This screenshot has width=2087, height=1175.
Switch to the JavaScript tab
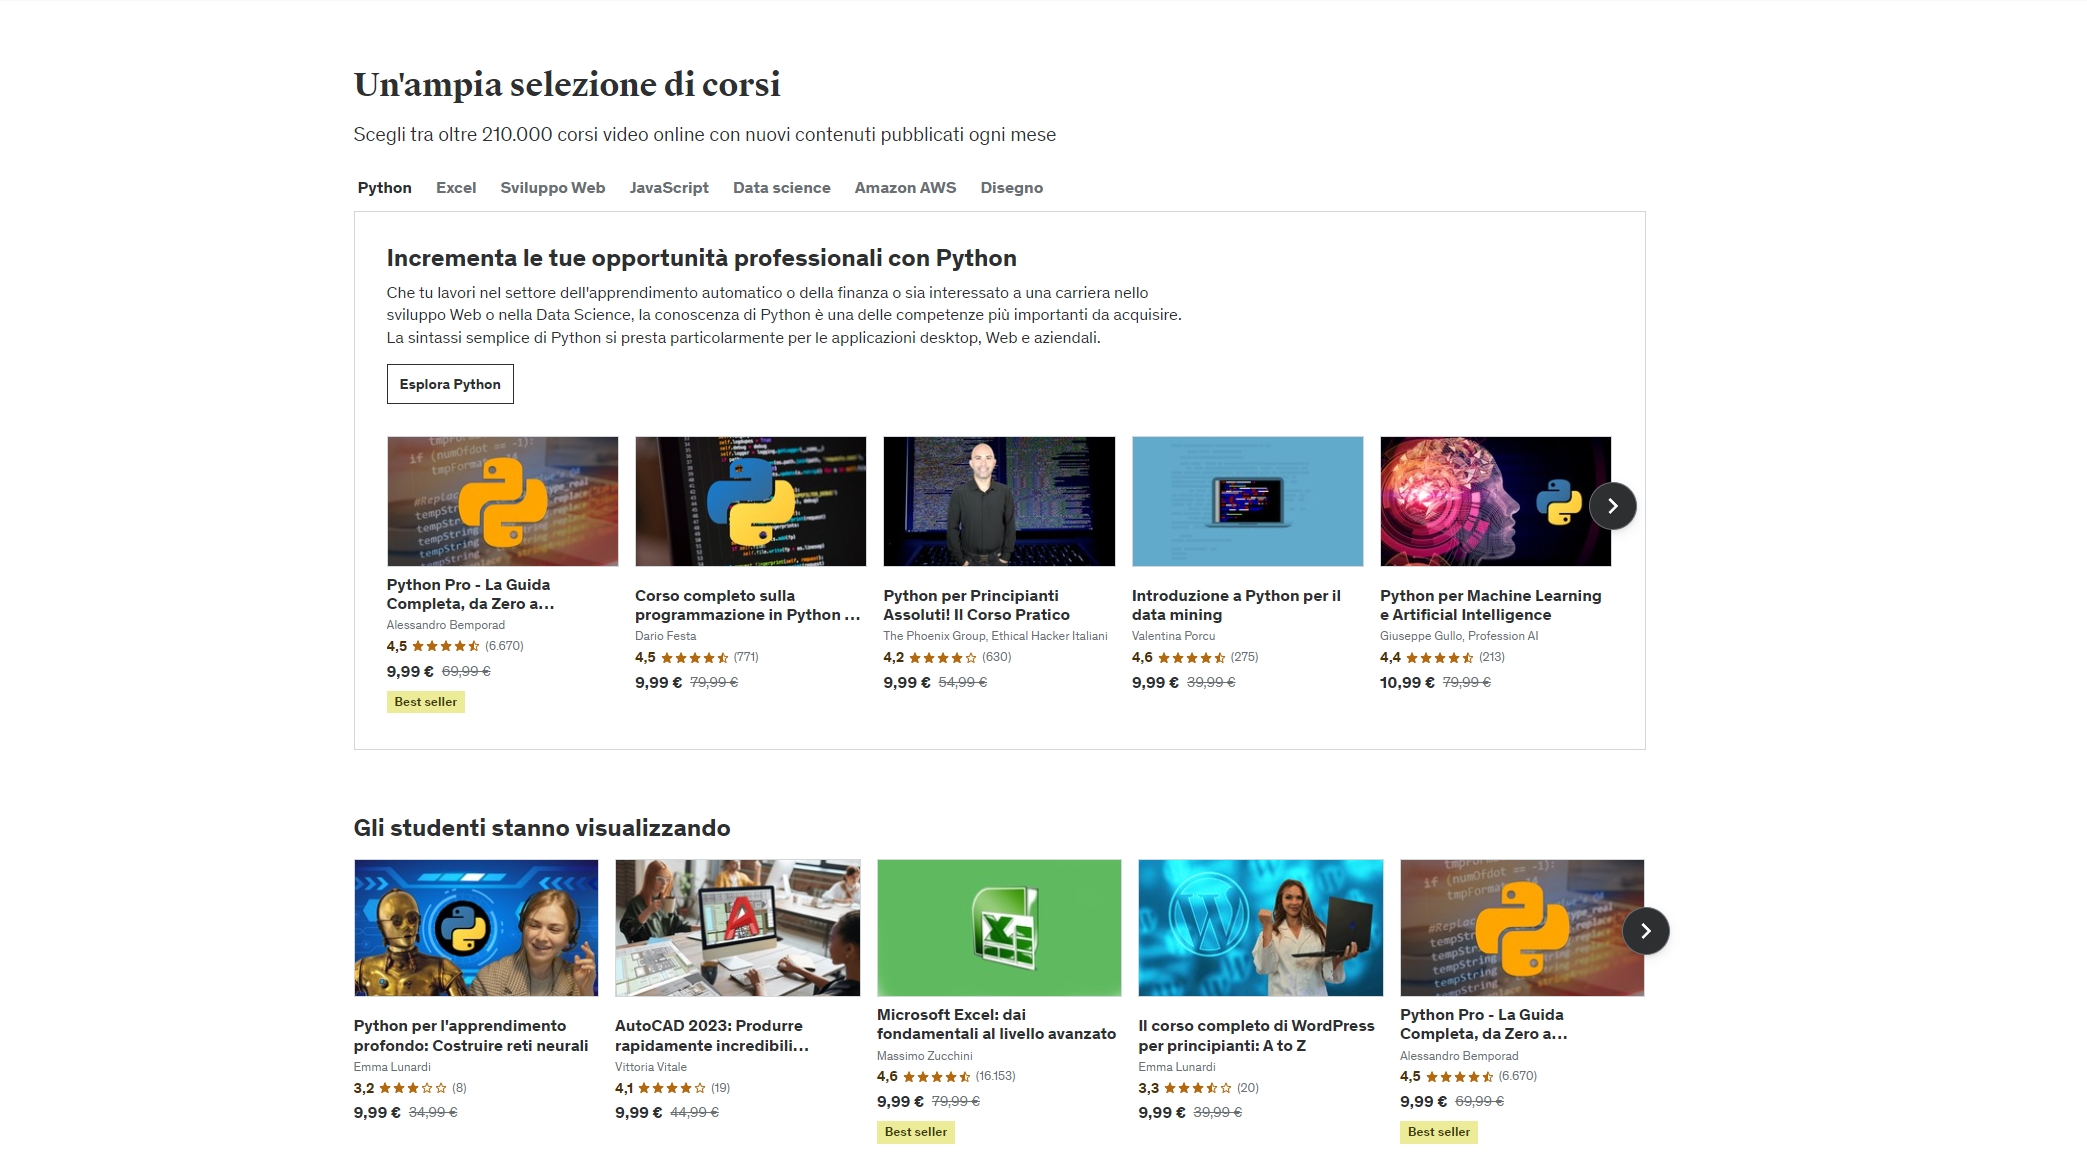pyautogui.click(x=669, y=188)
